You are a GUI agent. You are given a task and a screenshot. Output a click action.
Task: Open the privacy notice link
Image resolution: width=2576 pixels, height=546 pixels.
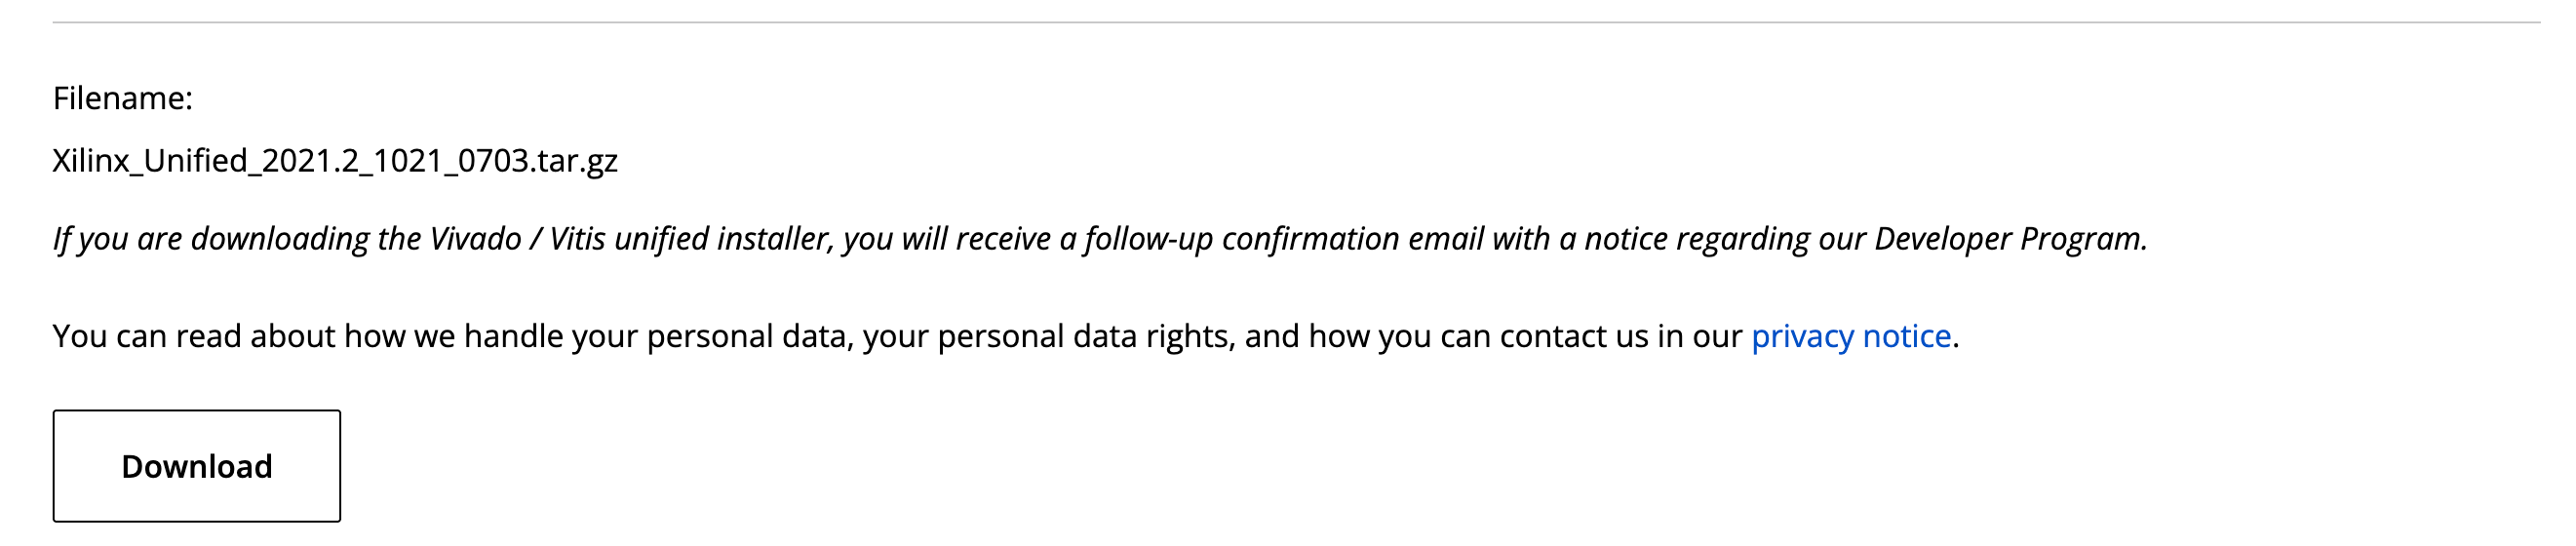pyautogui.click(x=1851, y=336)
